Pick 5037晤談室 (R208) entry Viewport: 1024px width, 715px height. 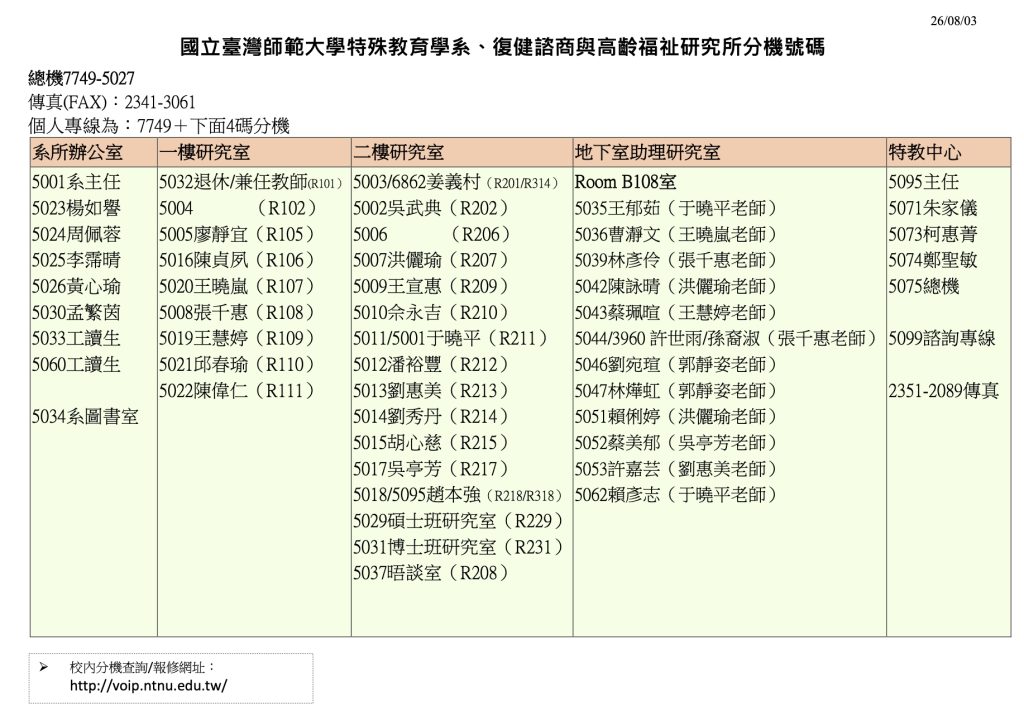click(x=432, y=573)
